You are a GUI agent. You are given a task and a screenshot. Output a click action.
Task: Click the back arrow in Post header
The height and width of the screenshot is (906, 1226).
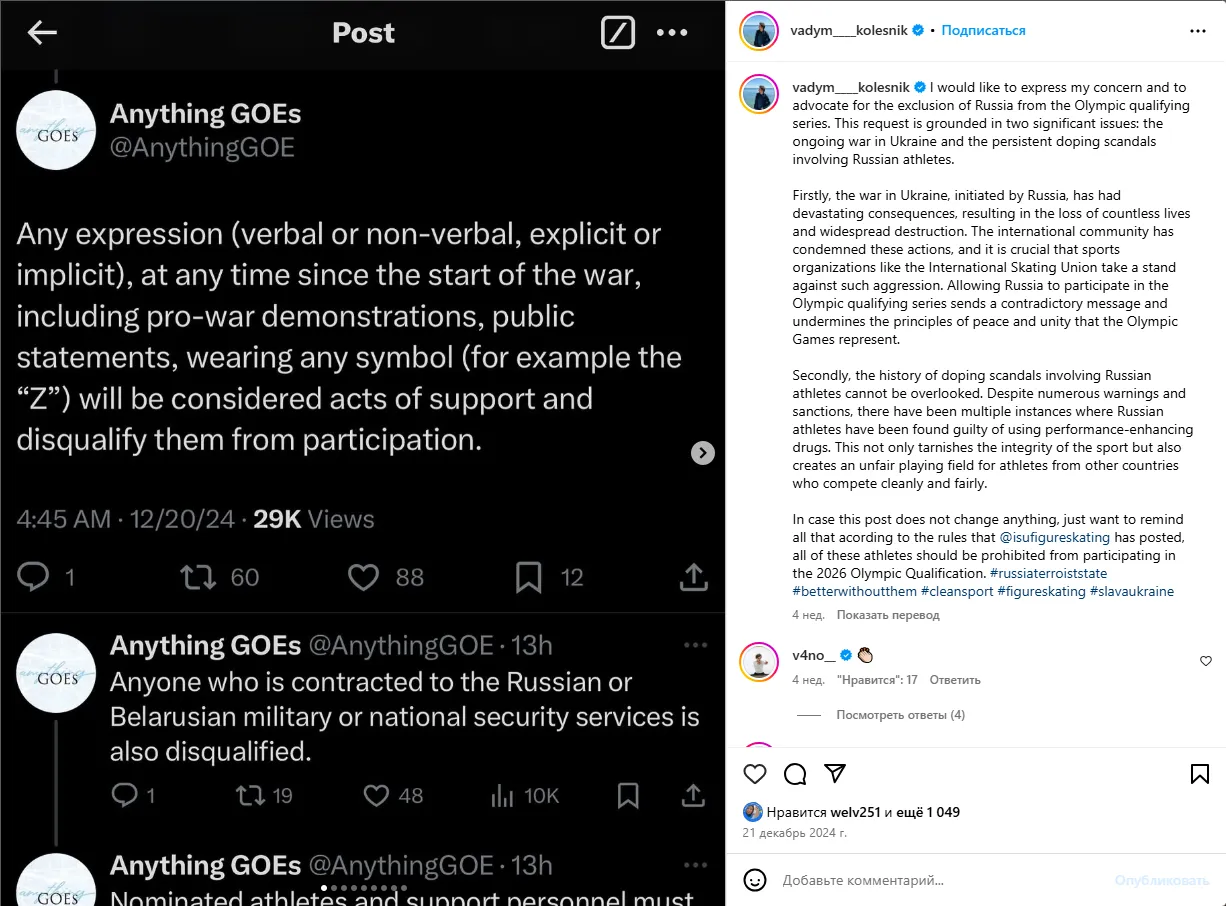point(42,33)
